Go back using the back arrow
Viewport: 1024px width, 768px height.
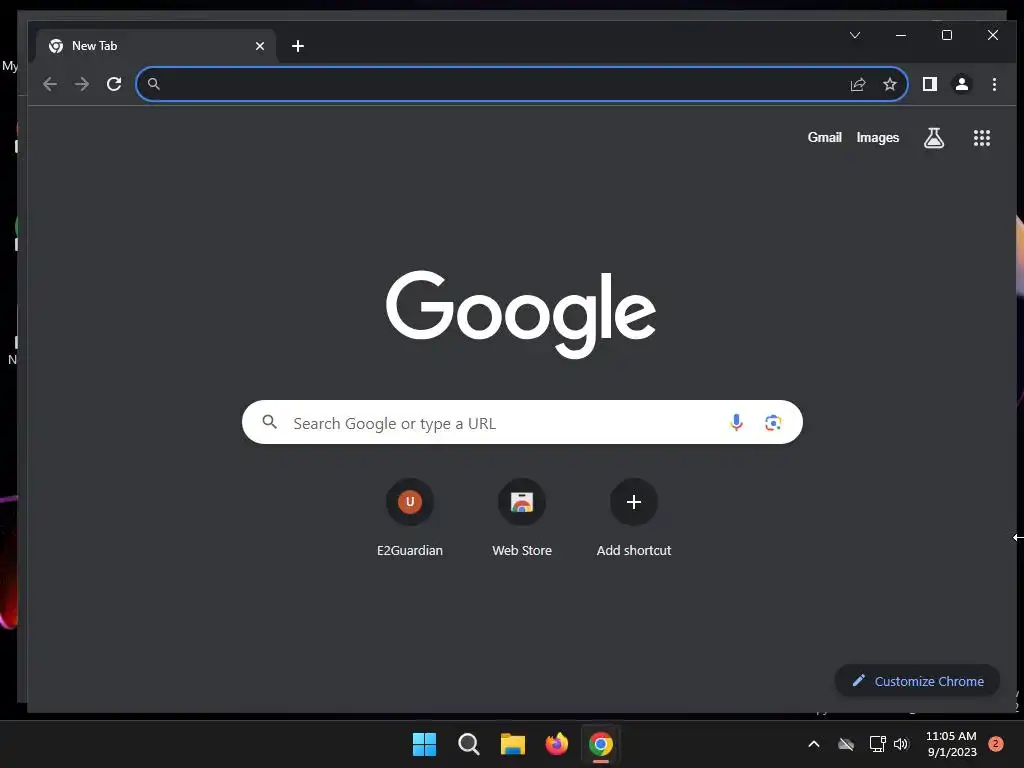point(50,84)
